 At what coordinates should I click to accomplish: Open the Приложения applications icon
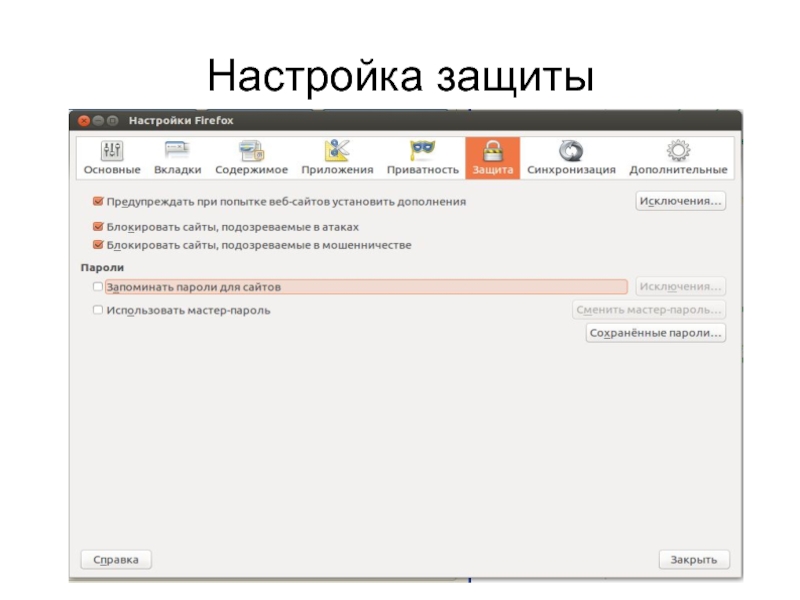337,151
